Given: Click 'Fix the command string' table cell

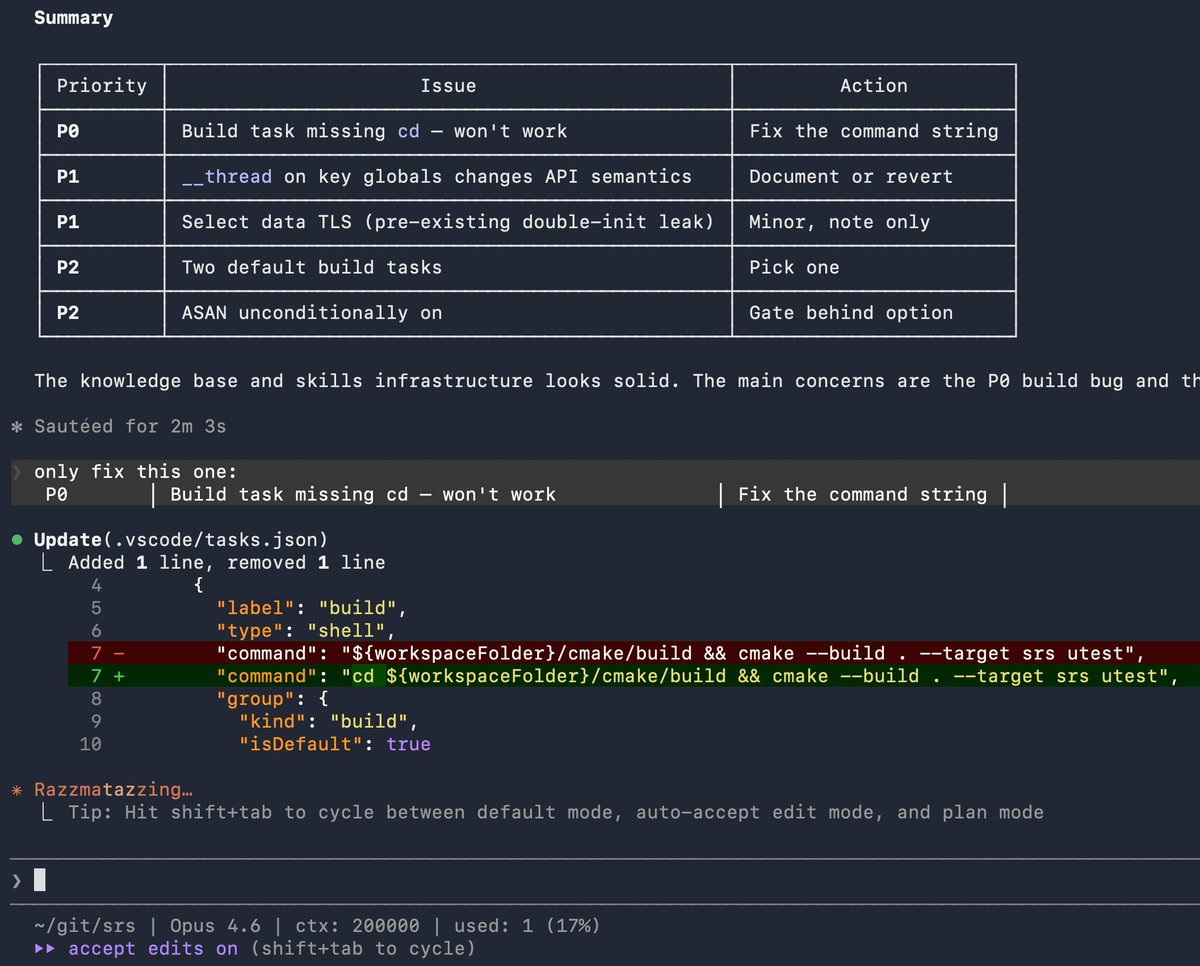Looking at the screenshot, I should click(873, 131).
